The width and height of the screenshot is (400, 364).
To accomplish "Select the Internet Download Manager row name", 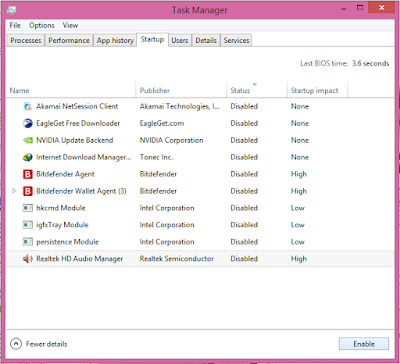I will [84, 157].
